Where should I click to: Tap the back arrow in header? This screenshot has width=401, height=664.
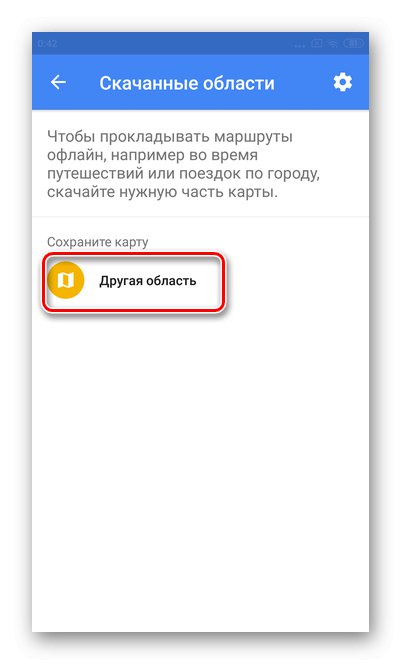tap(58, 82)
